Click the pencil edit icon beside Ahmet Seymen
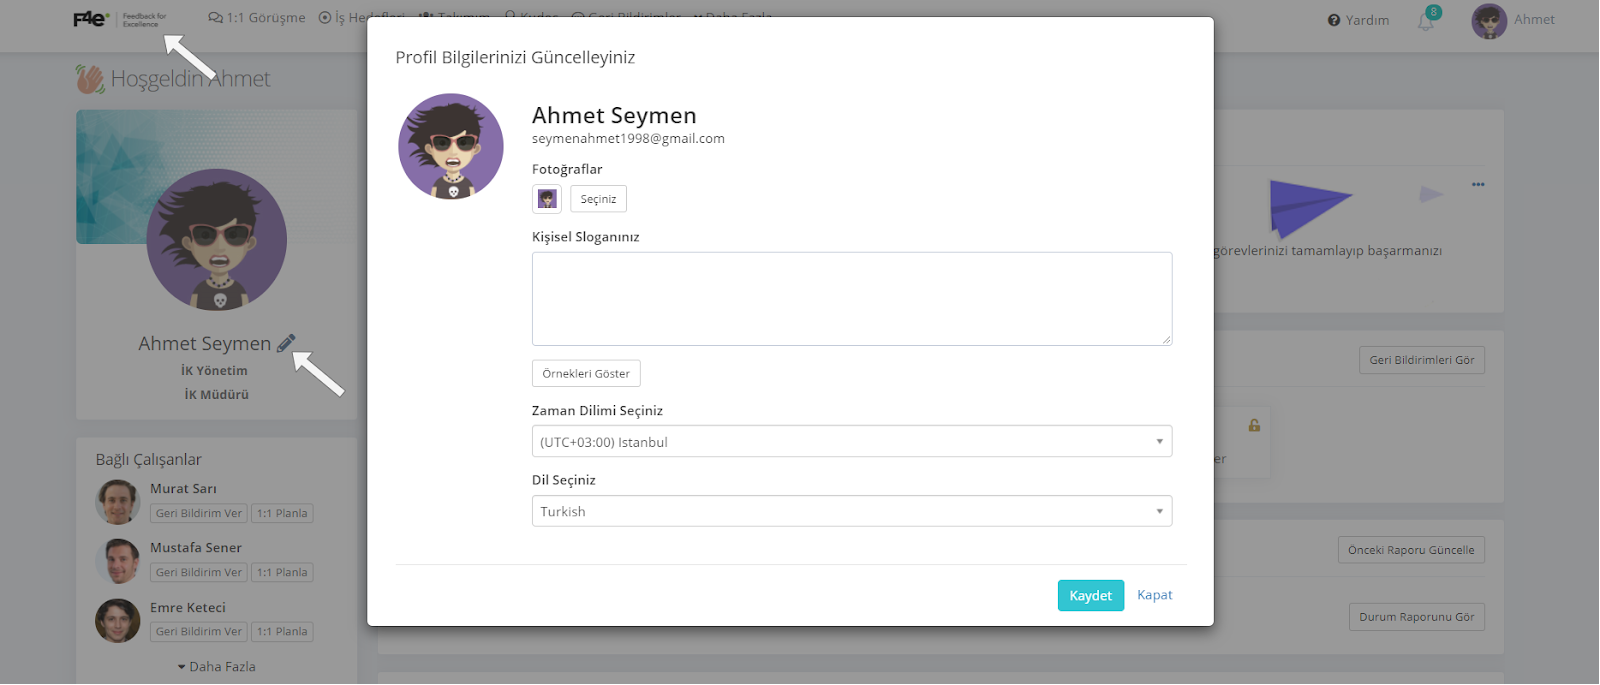This screenshot has height=685, width=1600. point(286,343)
